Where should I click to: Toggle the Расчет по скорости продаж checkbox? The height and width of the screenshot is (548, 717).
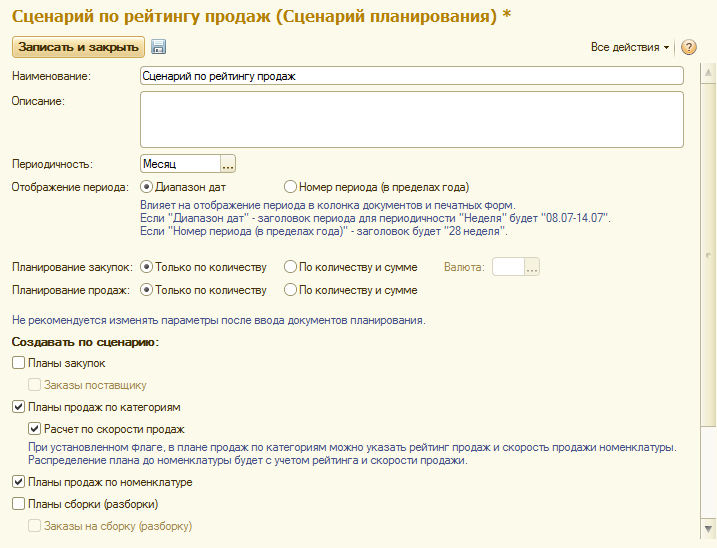point(36,429)
